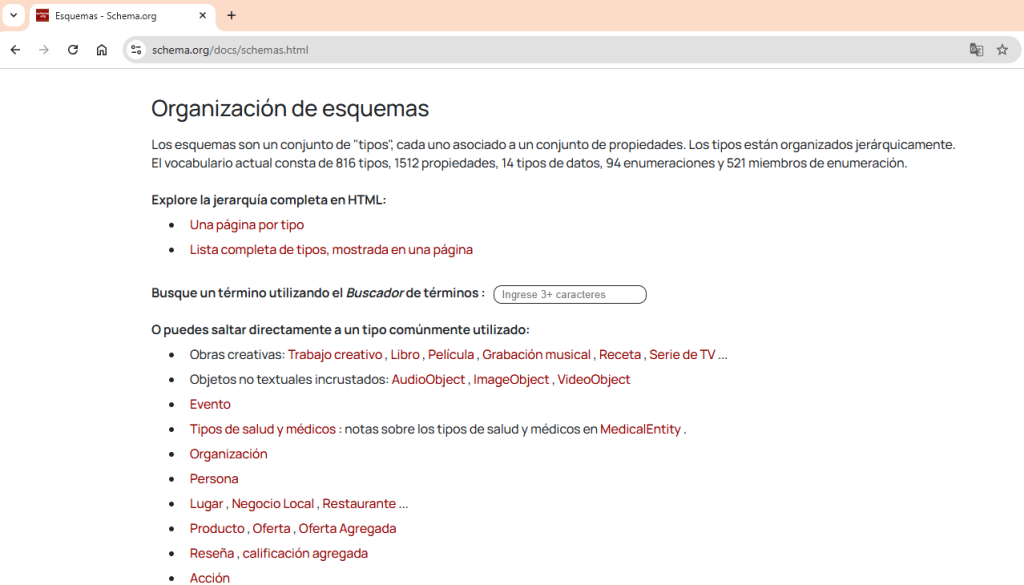Open the Producto link
Screen dimensions: 1024x585
pos(217,528)
